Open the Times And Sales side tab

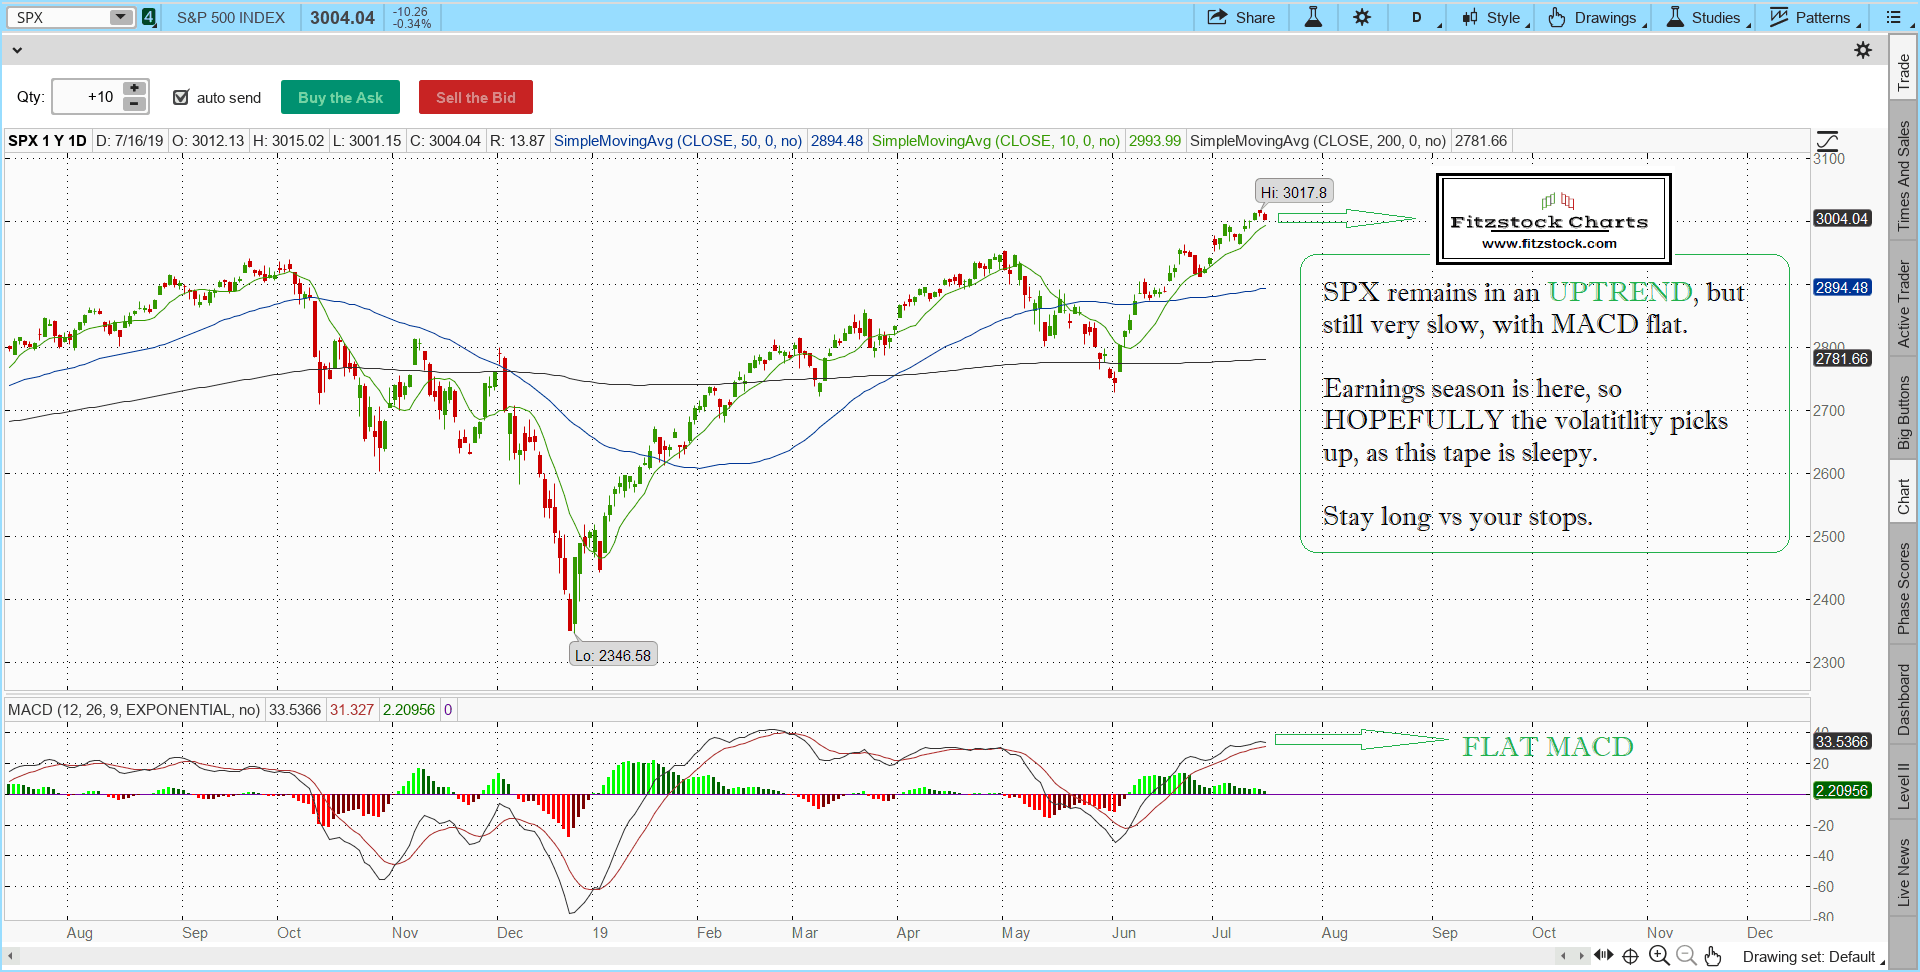pyautogui.click(x=1903, y=176)
